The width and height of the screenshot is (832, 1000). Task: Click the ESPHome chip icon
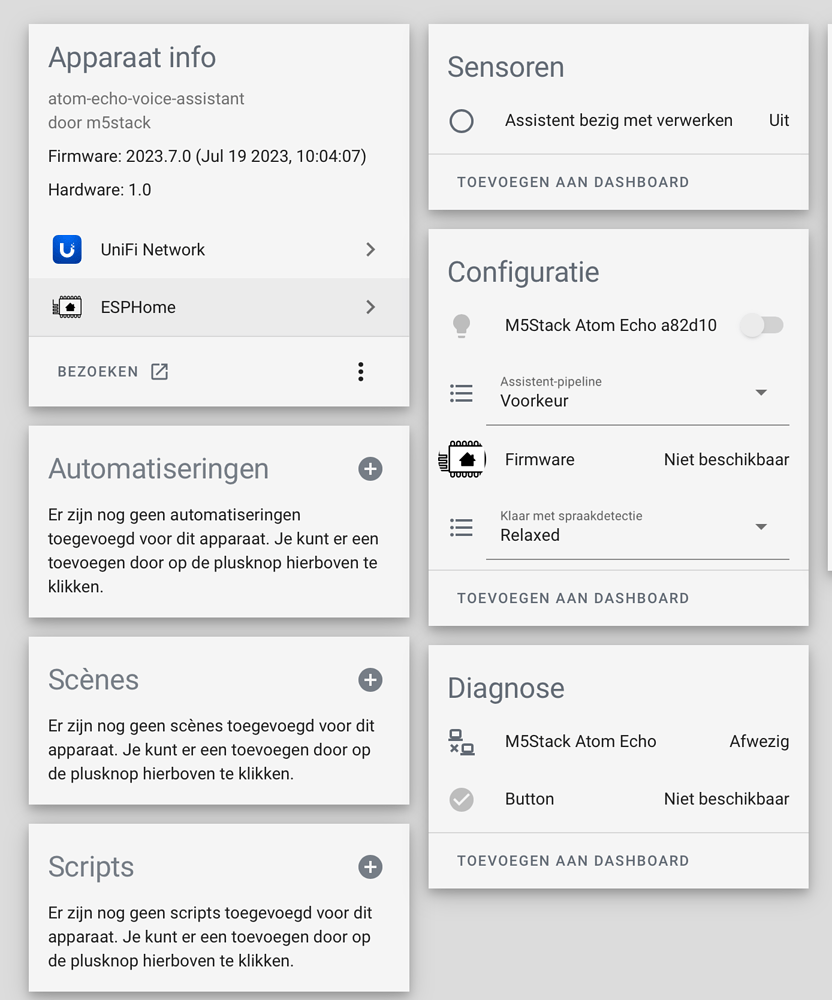coord(66,306)
